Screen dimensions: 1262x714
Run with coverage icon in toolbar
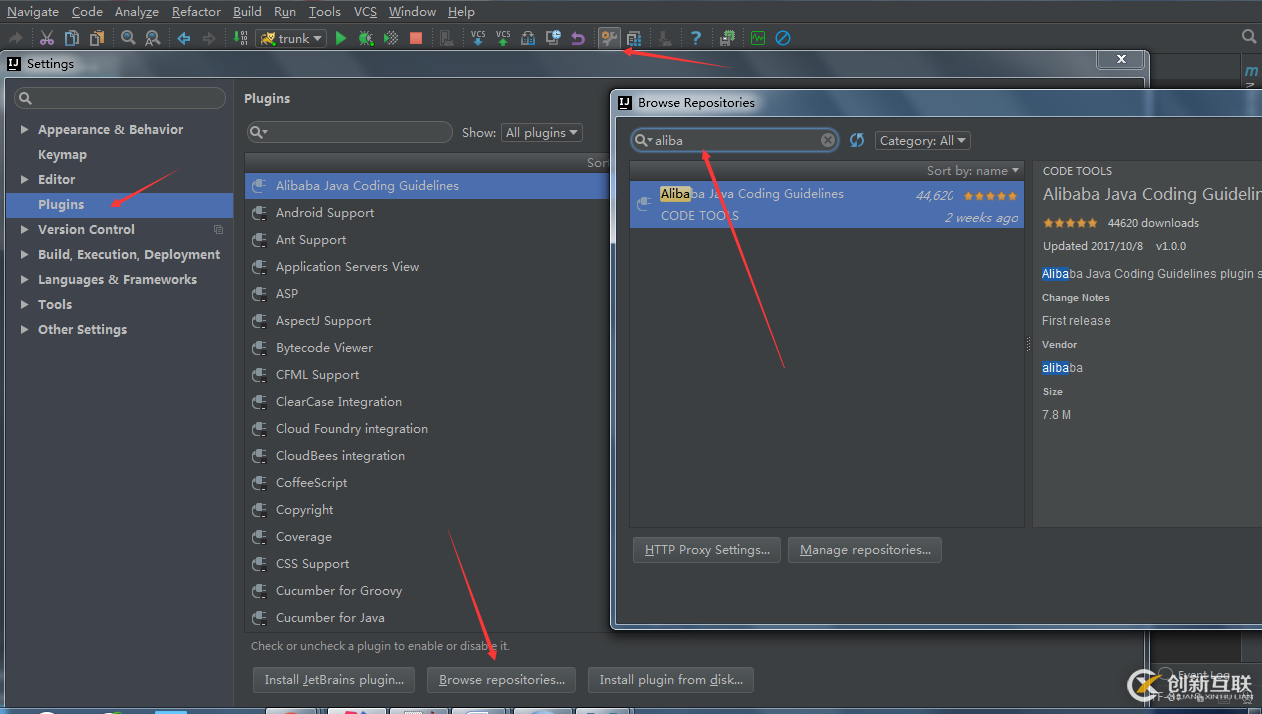coord(391,38)
